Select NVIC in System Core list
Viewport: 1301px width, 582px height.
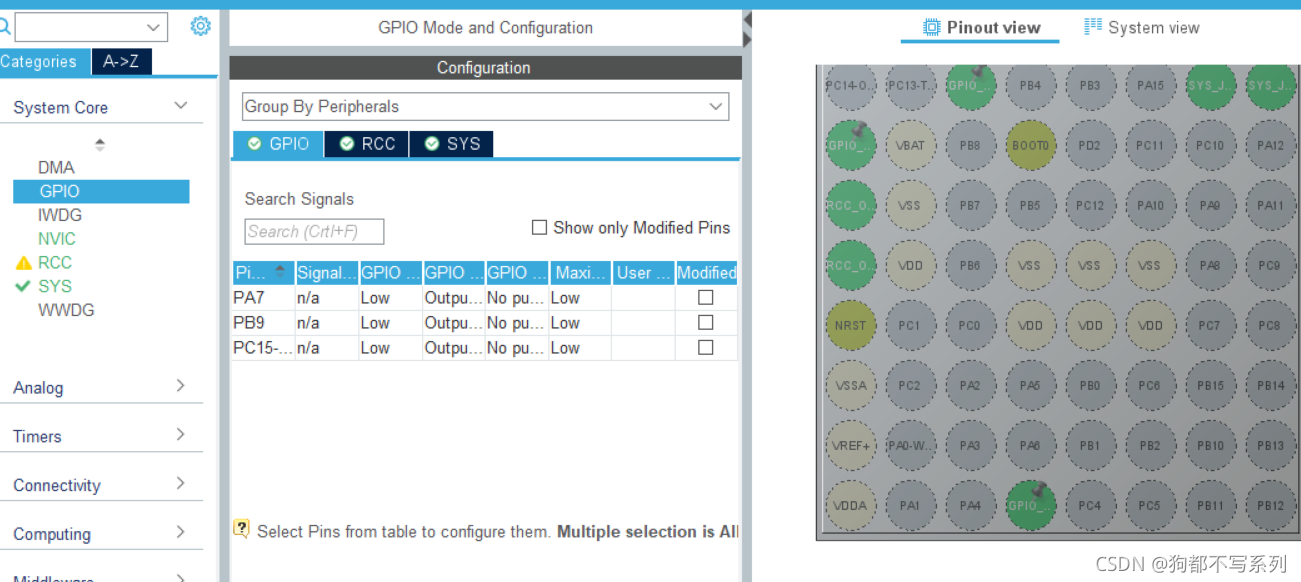pyautogui.click(x=57, y=239)
